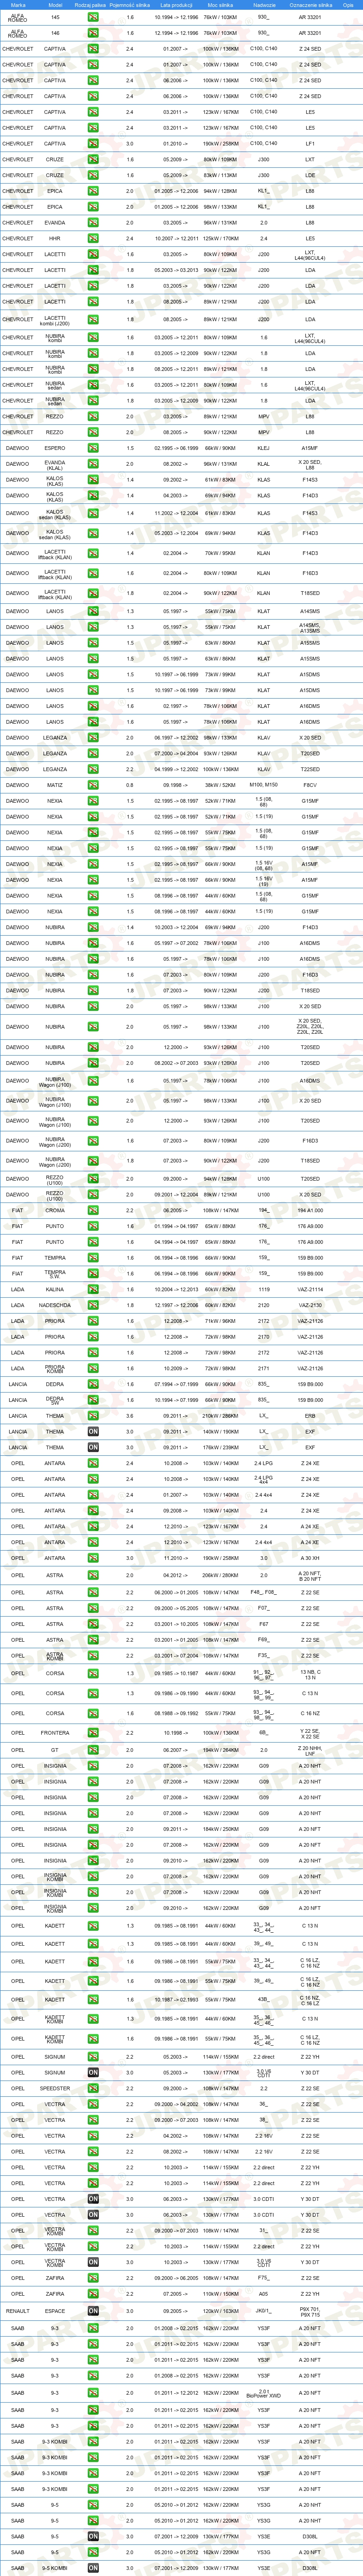Screen dimensions: 363x2576
Task: Click fuel icon in Fiat CROMA row
Action: pyautogui.click(x=93, y=1210)
